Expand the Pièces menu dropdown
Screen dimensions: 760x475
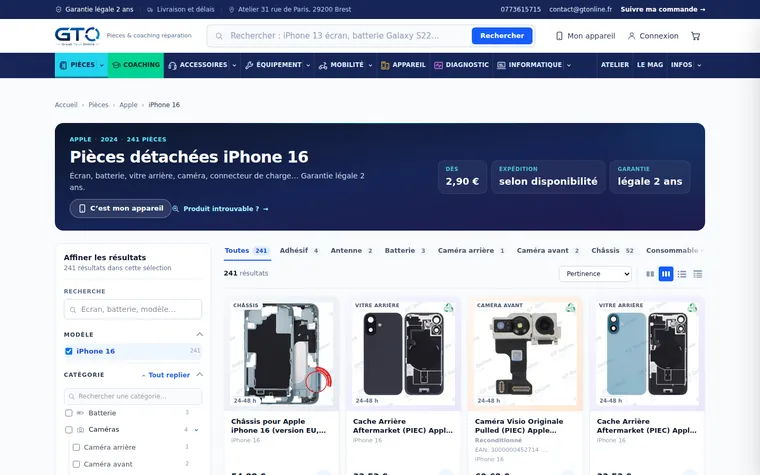pyautogui.click(x=102, y=65)
